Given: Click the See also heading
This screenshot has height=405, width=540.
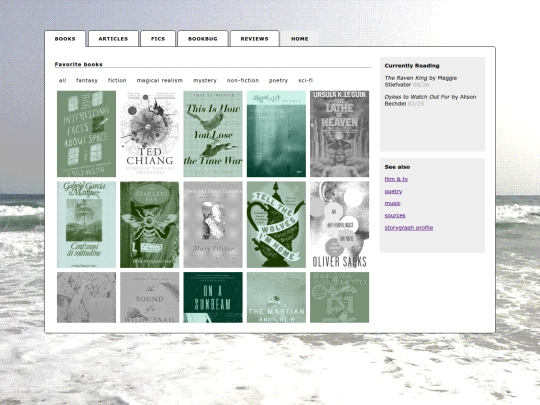Looking at the screenshot, I should [x=397, y=167].
